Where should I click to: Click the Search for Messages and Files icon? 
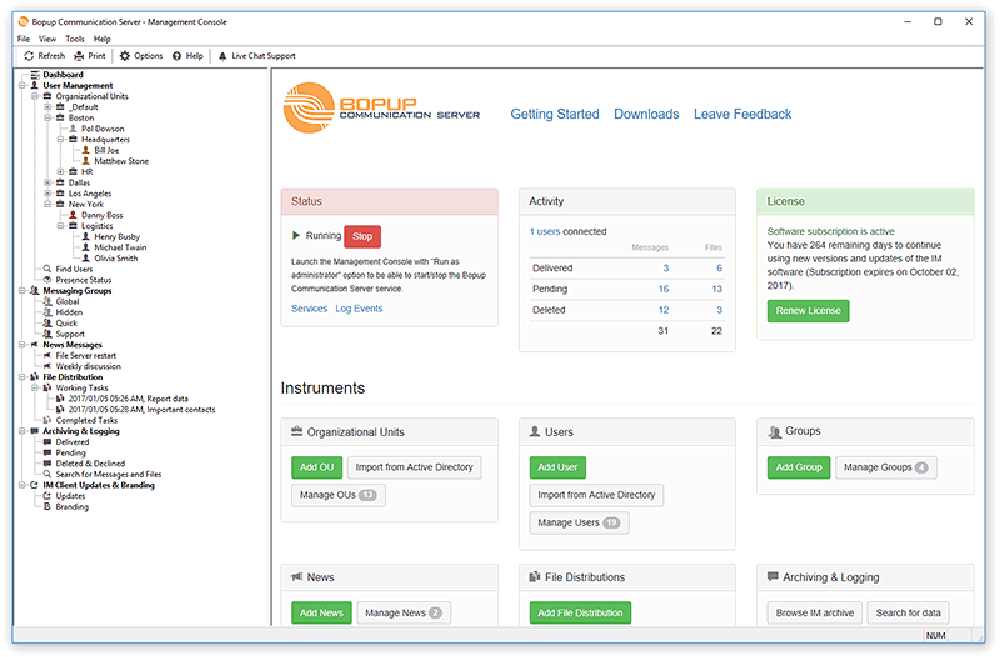[x=47, y=474]
